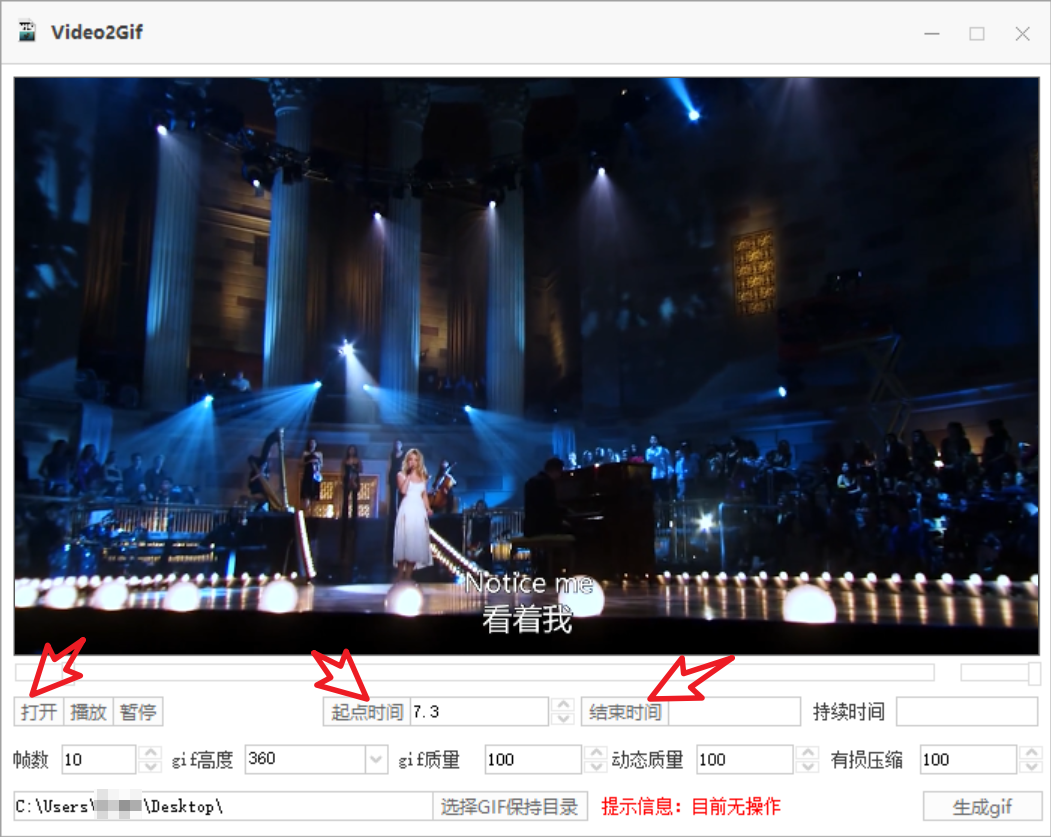Image resolution: width=1051 pixels, height=837 pixels.
Task: Click the video preview frame
Action: coord(526,366)
